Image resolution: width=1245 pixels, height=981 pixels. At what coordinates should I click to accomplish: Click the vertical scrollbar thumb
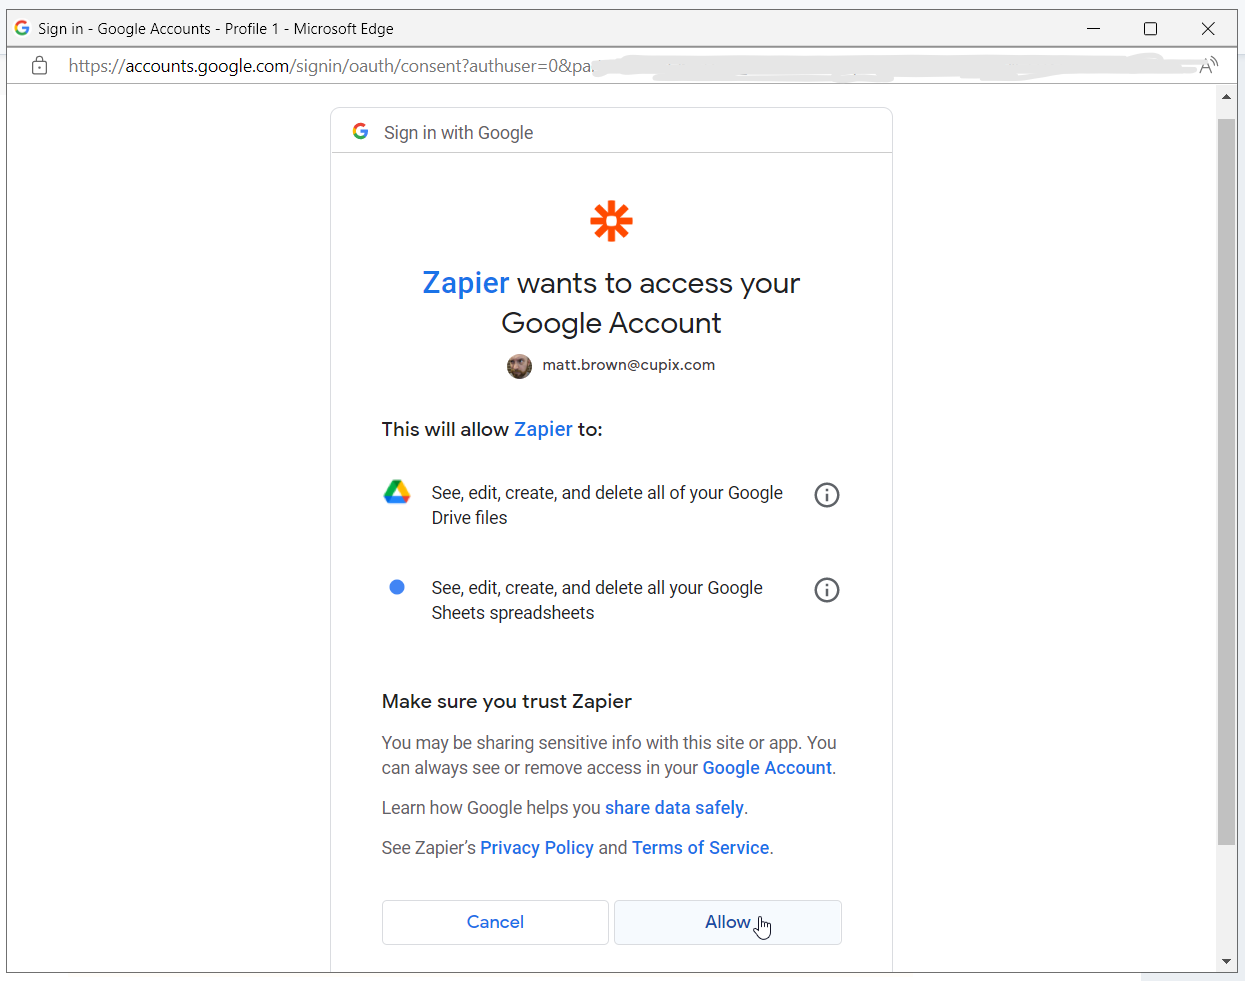click(x=1226, y=482)
